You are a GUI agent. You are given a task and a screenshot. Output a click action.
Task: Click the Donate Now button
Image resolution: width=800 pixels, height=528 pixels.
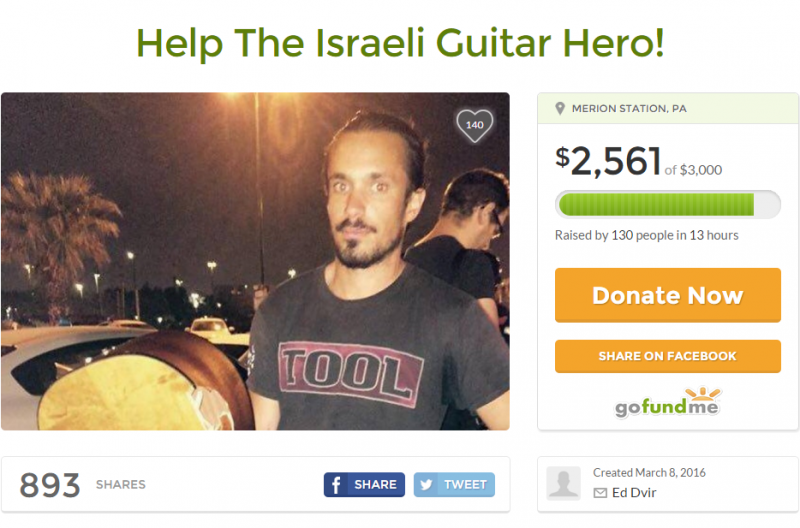coord(668,295)
